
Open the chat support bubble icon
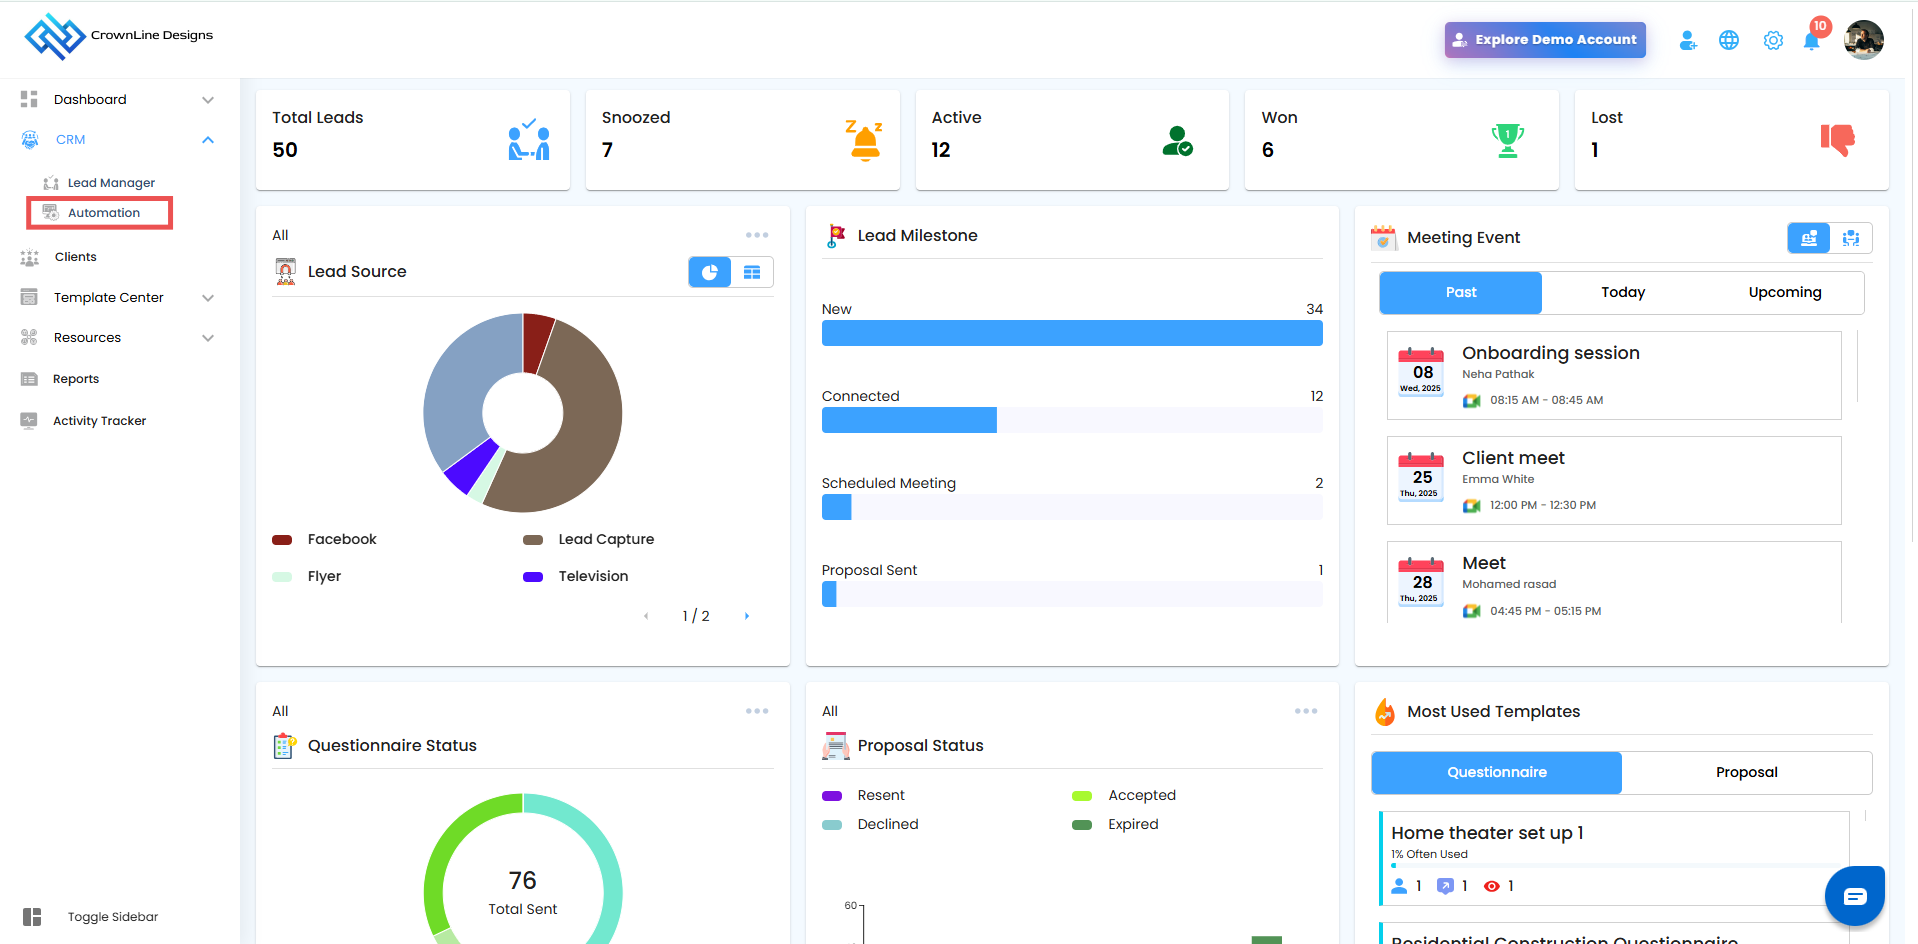1854,896
